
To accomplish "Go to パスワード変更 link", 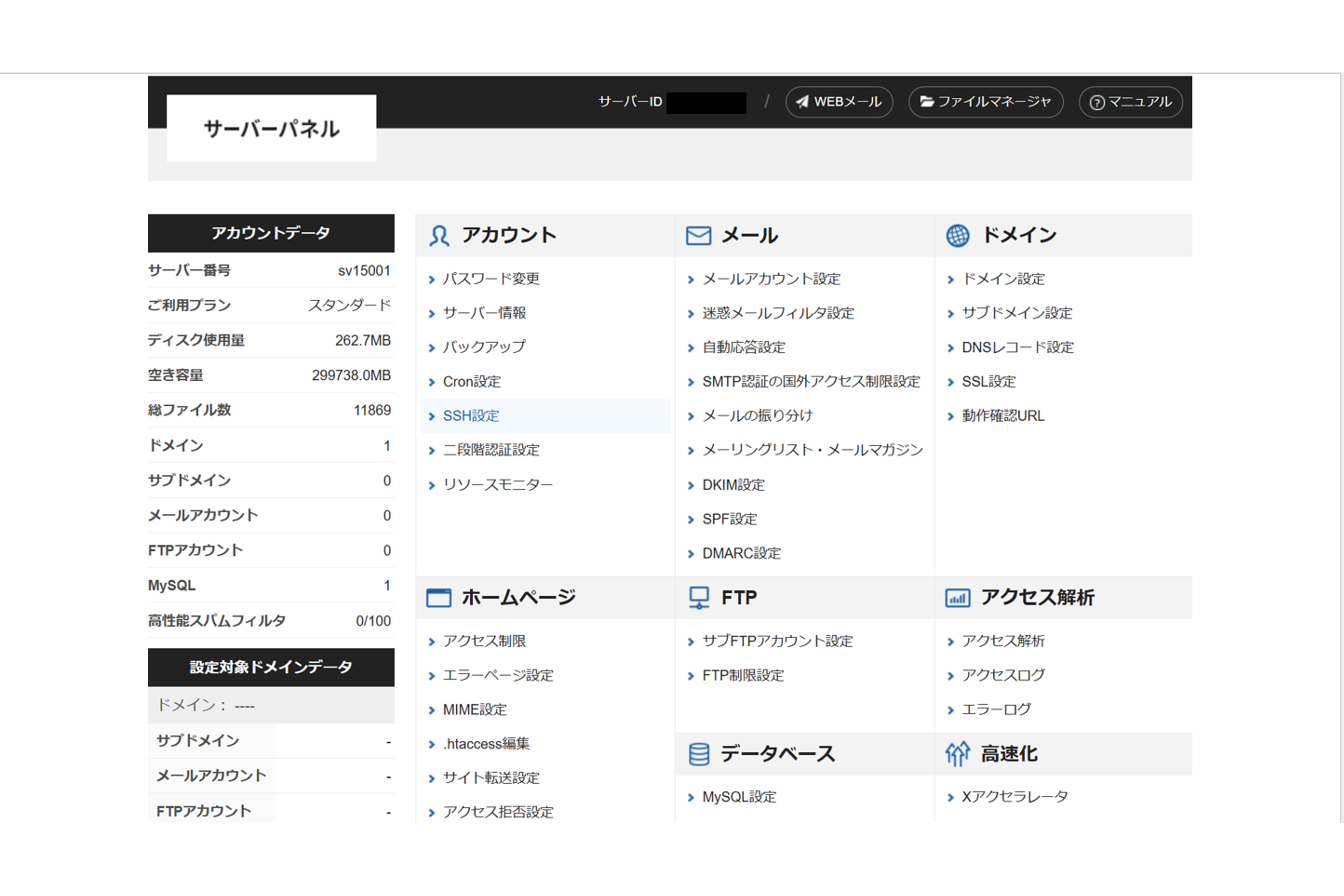I will (491, 279).
